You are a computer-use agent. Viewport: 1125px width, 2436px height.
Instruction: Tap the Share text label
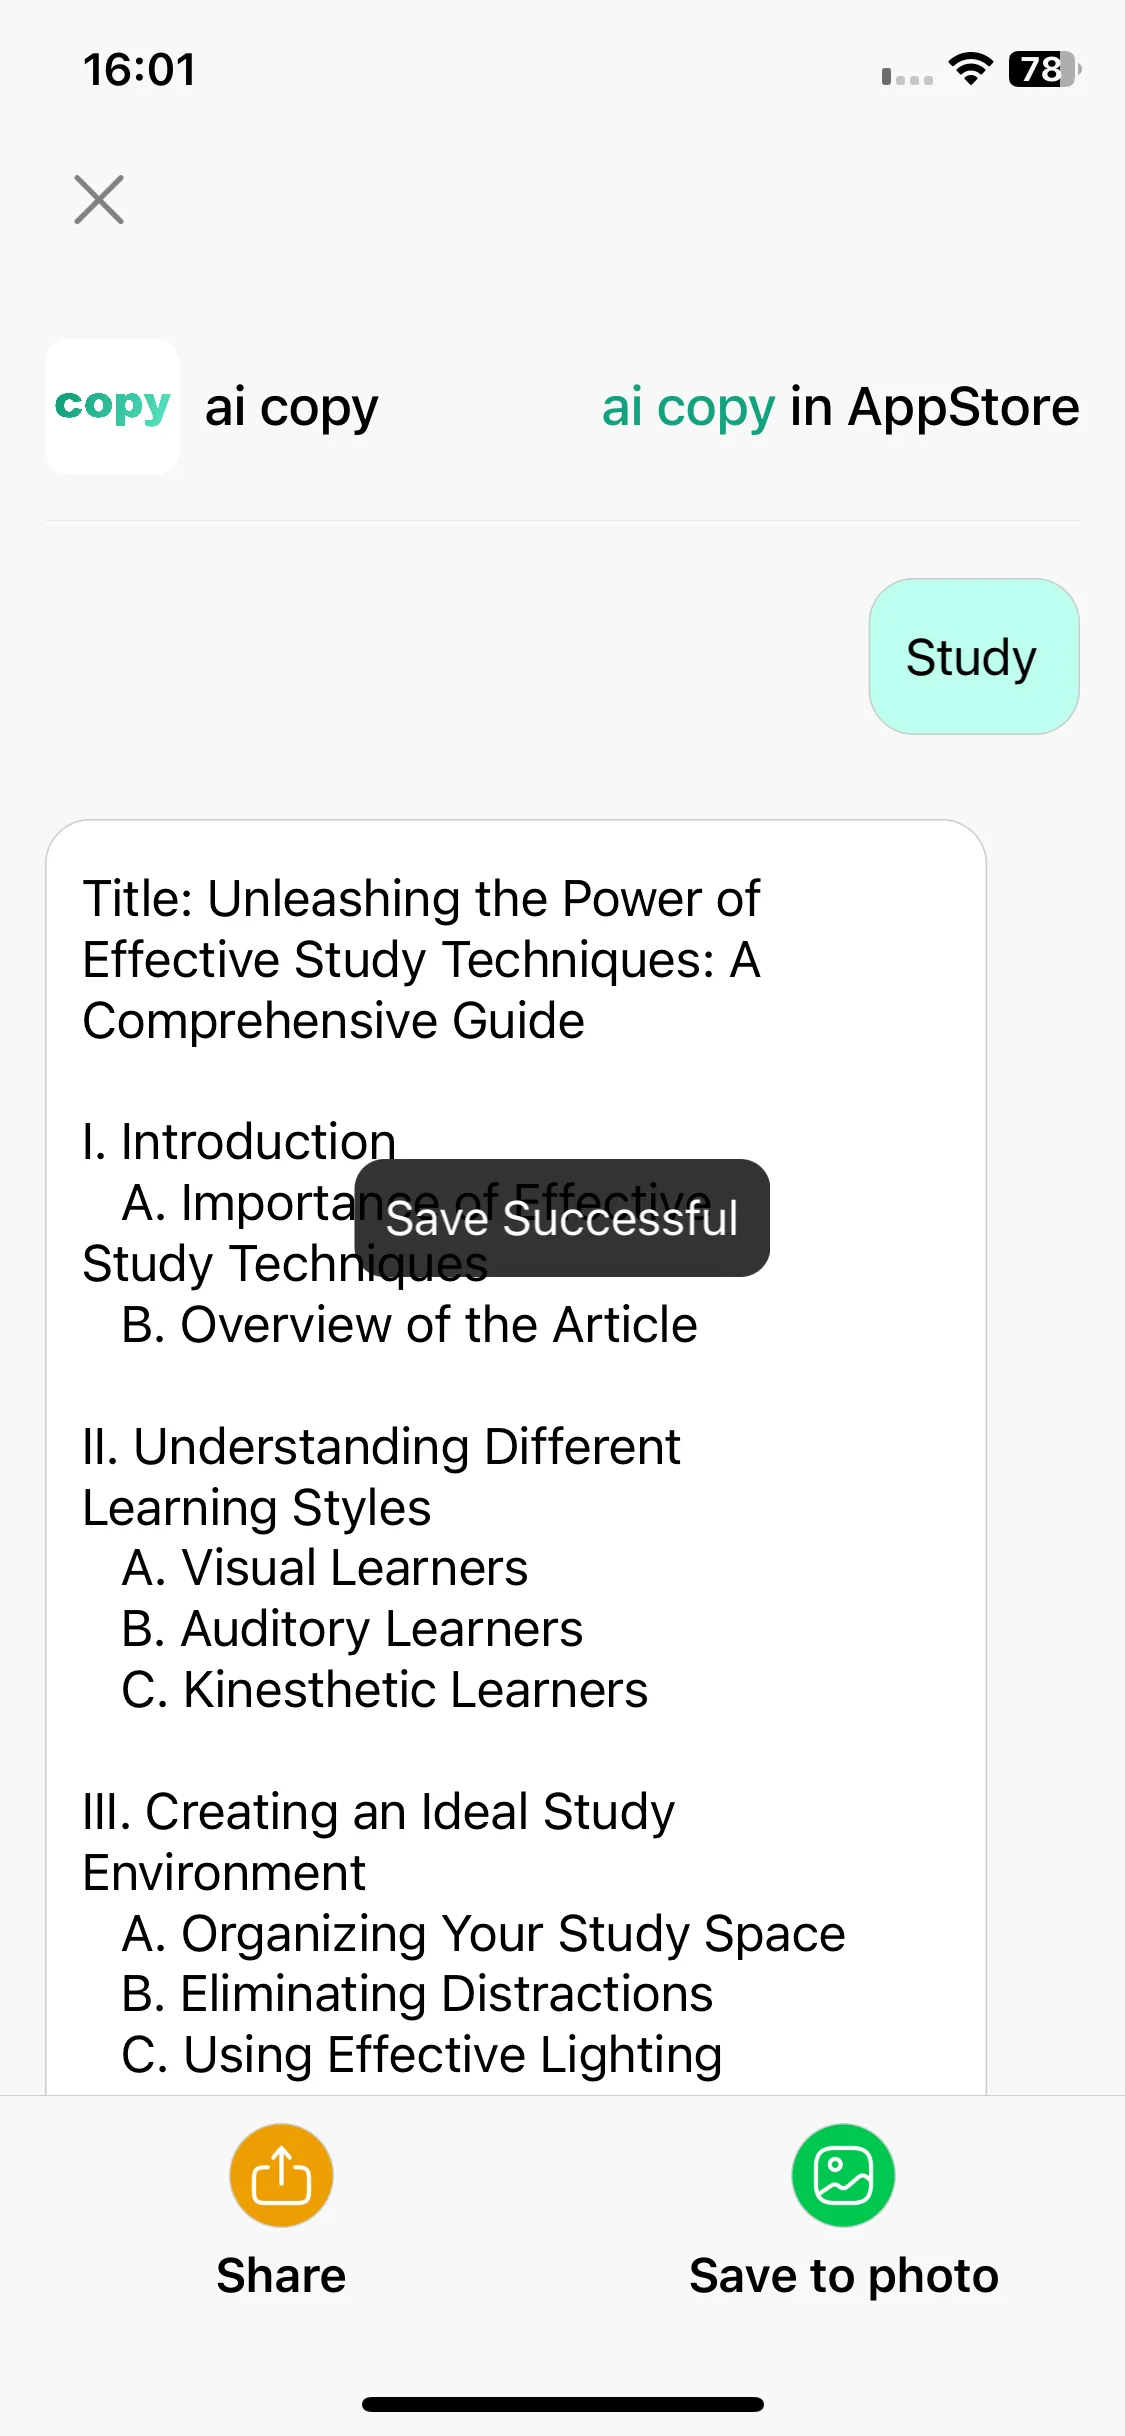point(281,2275)
